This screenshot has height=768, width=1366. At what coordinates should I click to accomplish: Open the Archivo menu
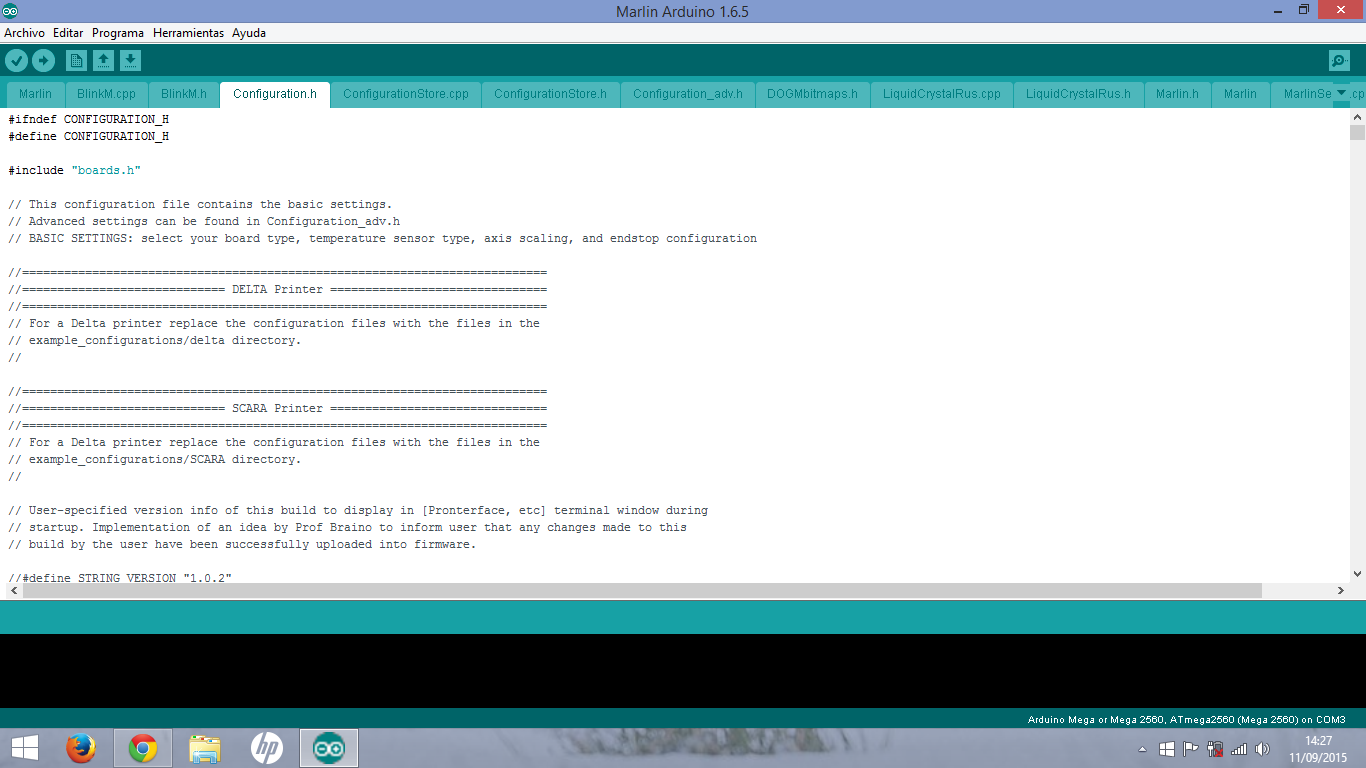tap(24, 33)
